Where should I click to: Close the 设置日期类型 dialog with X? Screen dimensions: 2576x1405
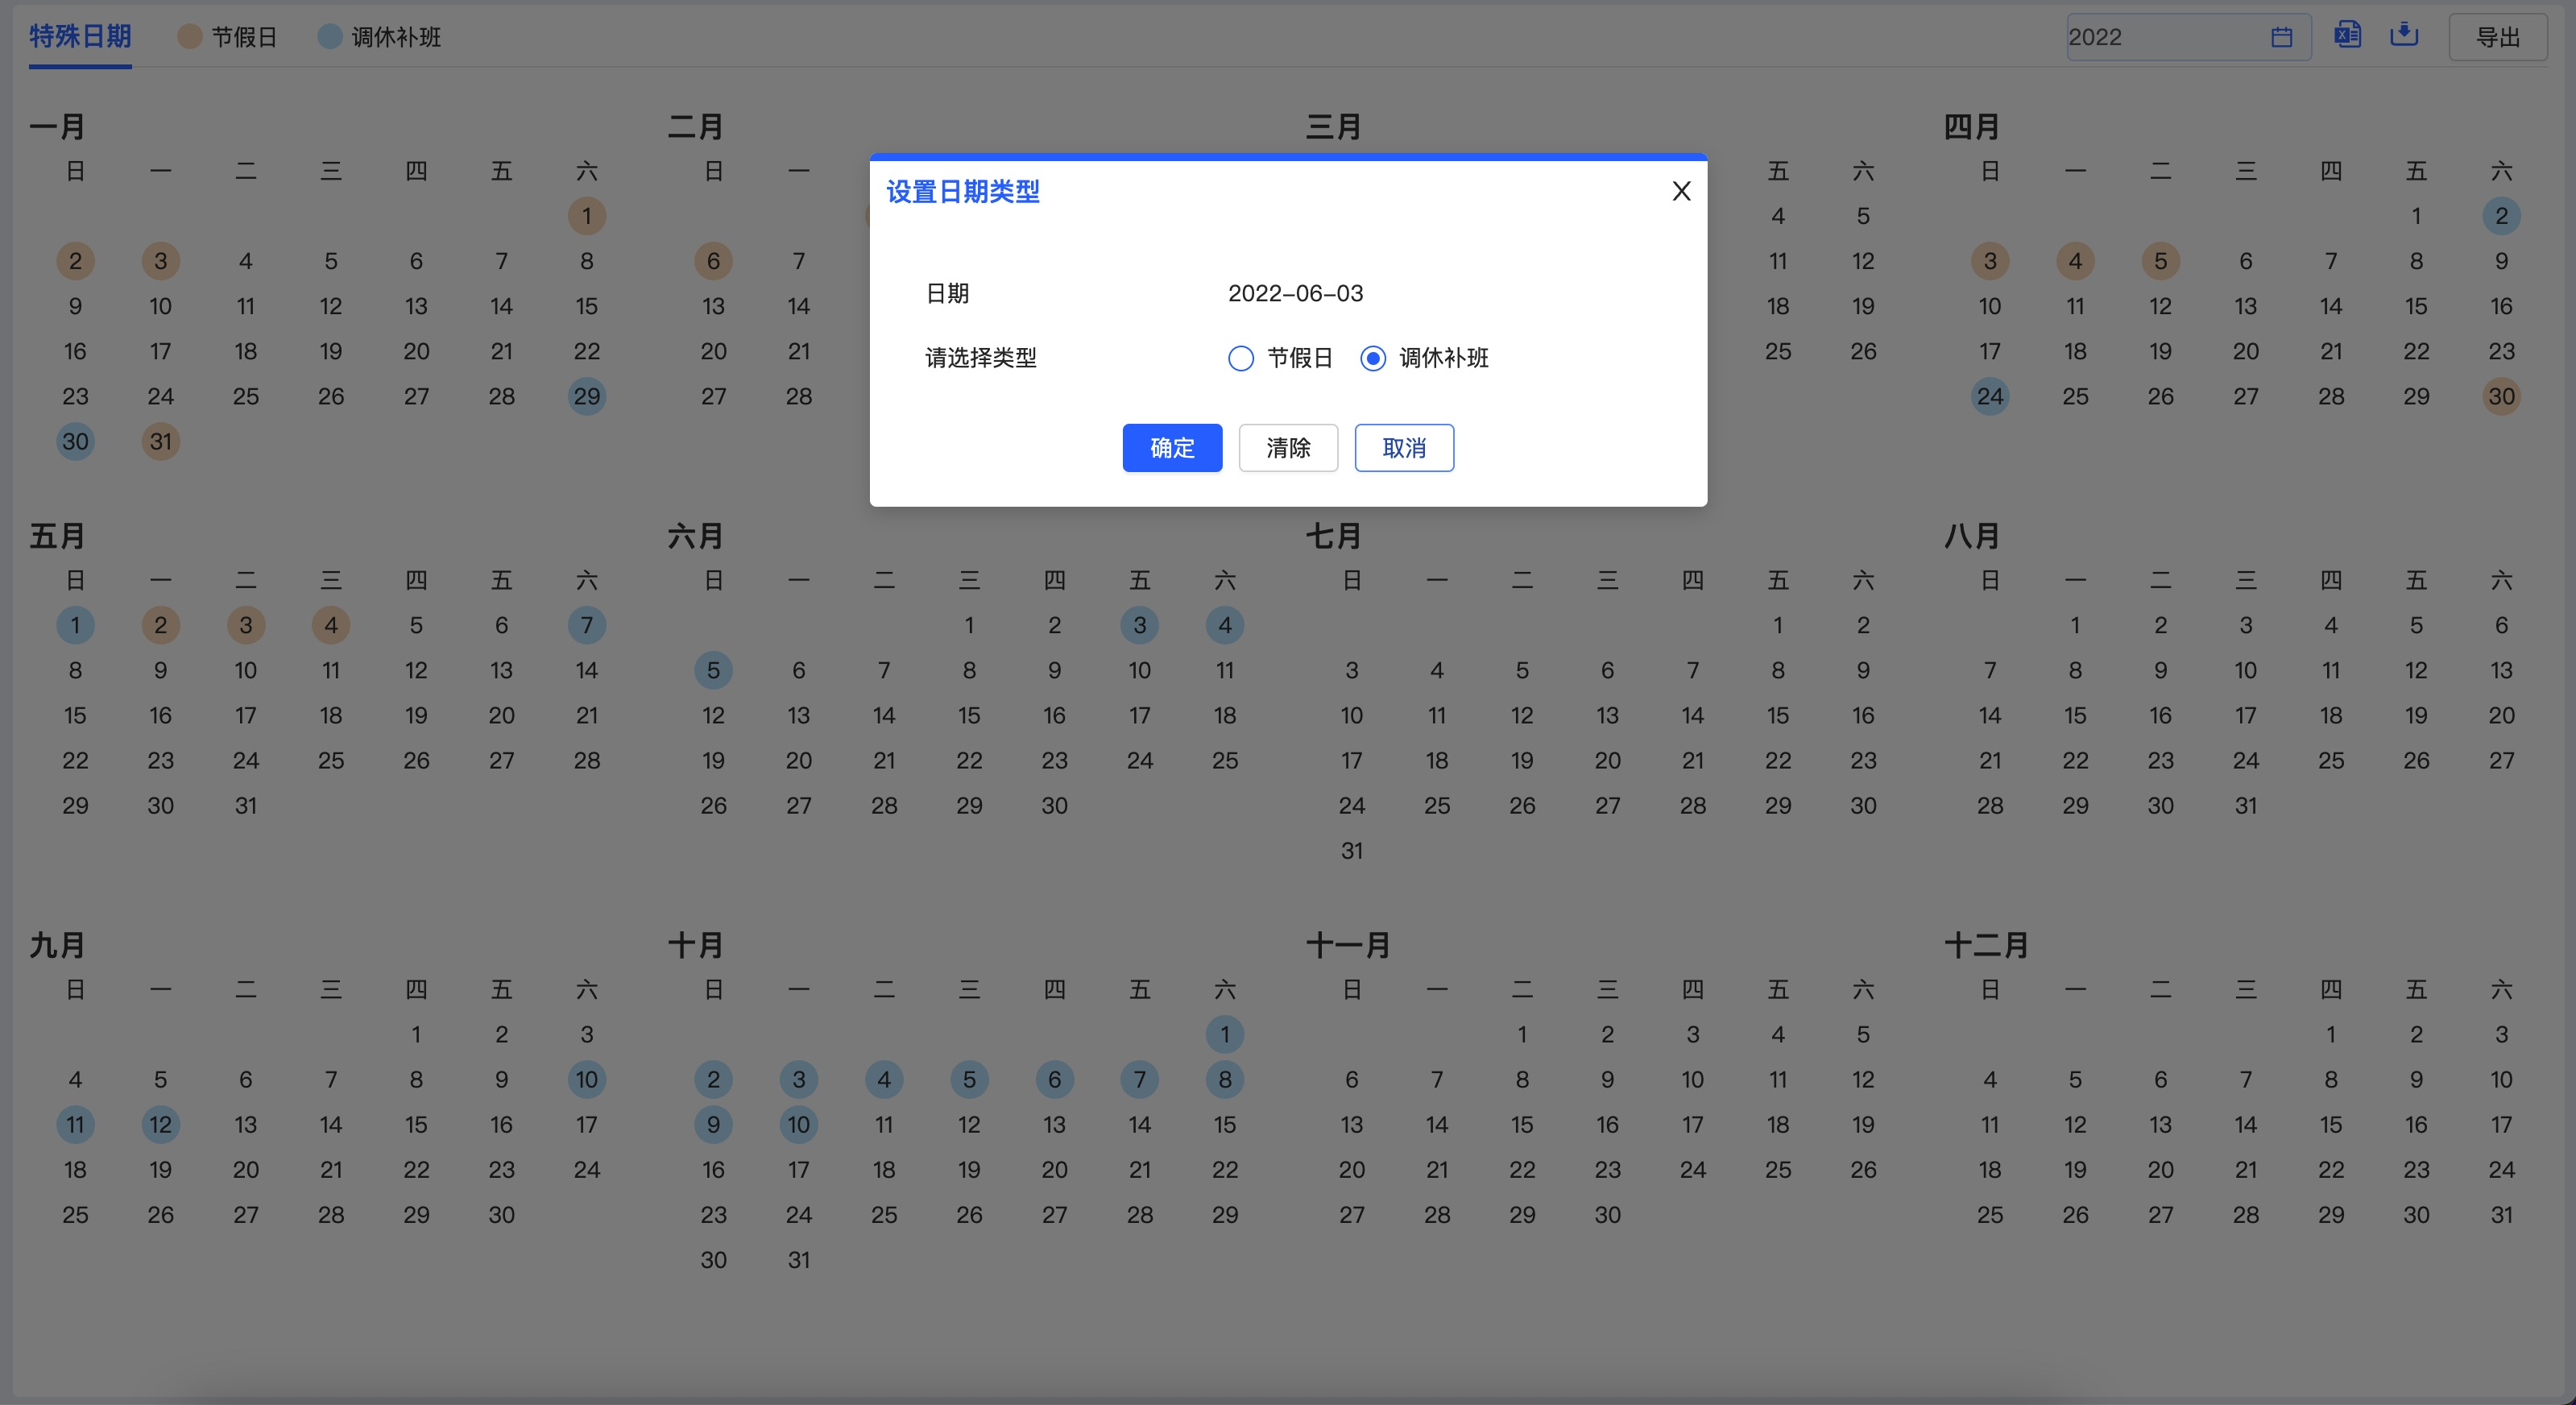(1681, 191)
